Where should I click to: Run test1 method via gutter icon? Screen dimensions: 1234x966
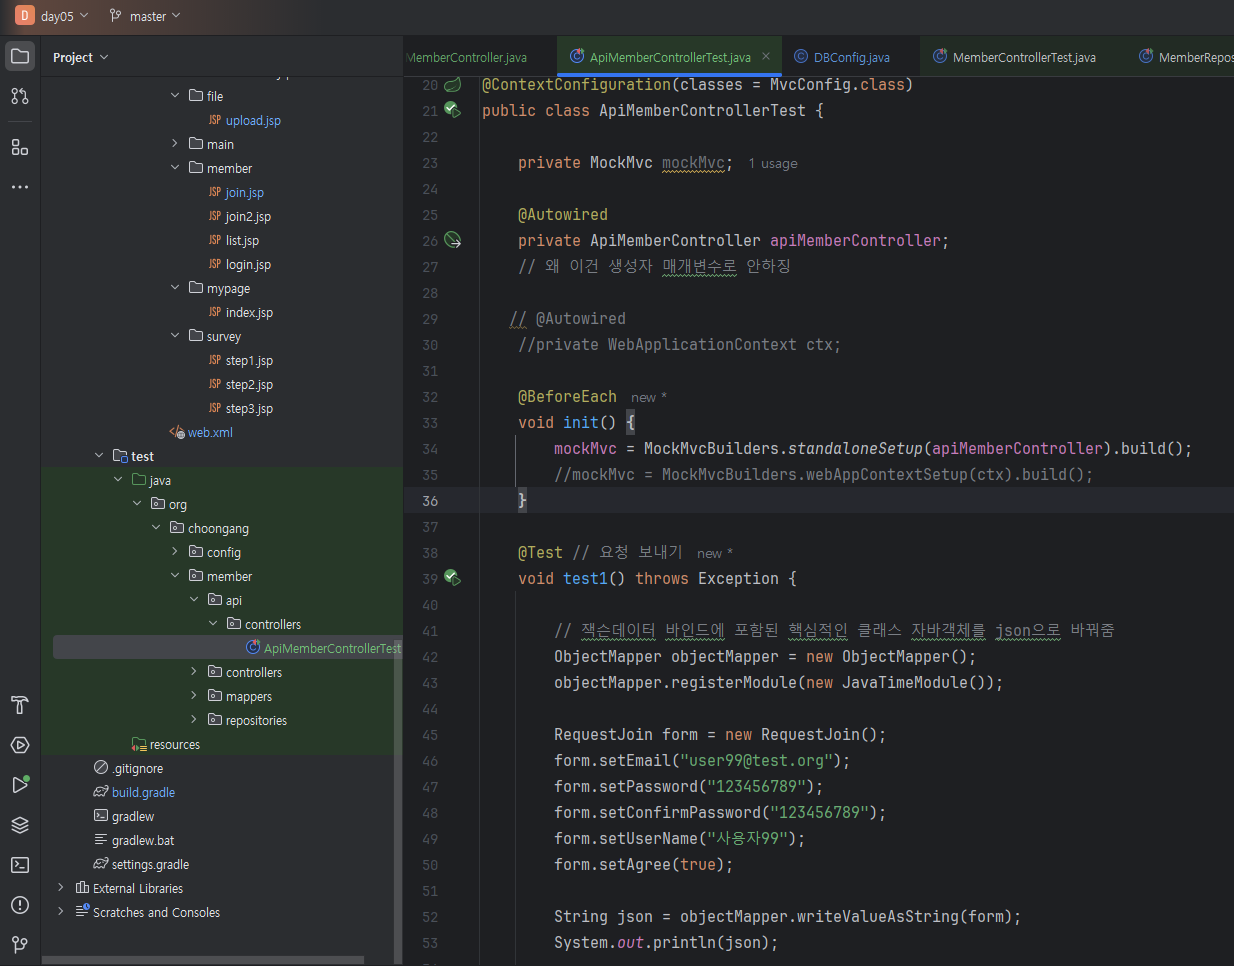452,578
